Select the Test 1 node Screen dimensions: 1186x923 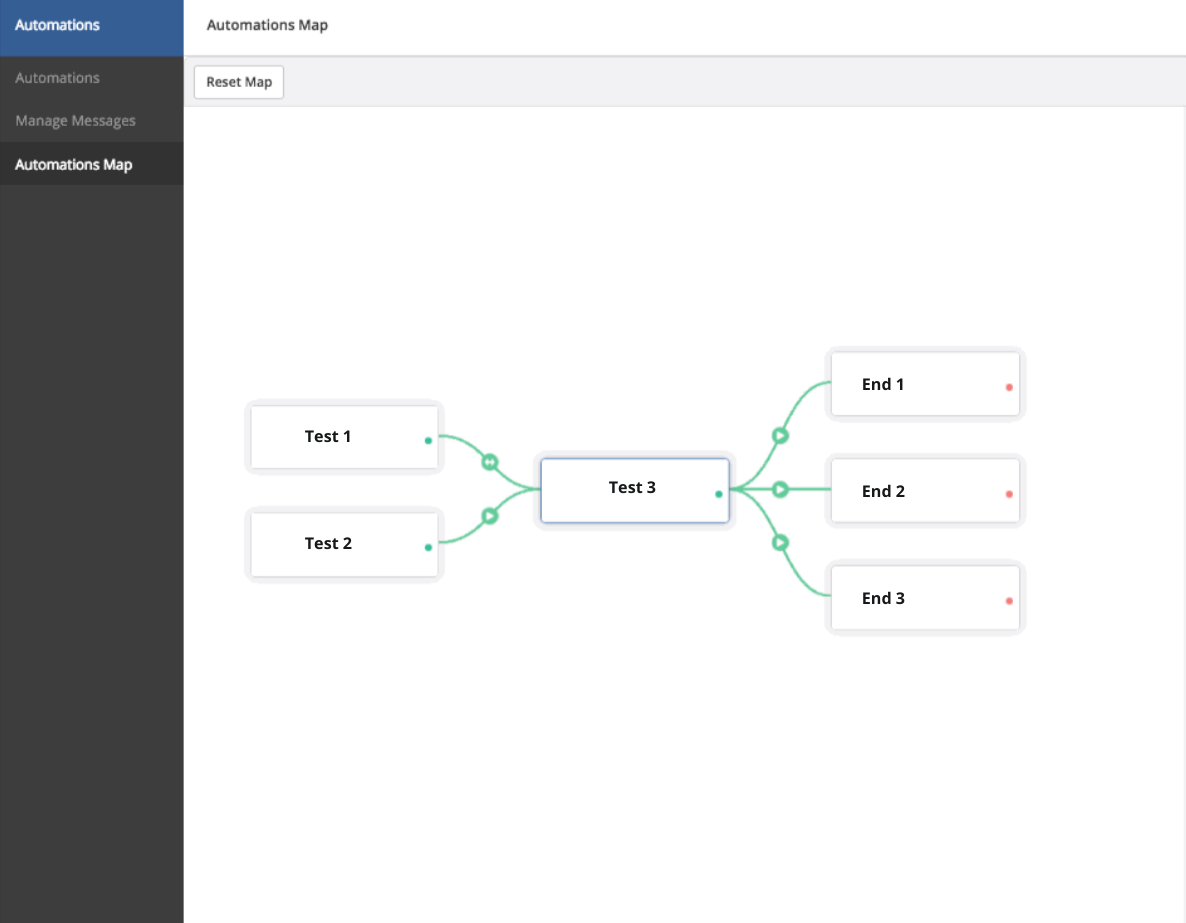coord(344,437)
